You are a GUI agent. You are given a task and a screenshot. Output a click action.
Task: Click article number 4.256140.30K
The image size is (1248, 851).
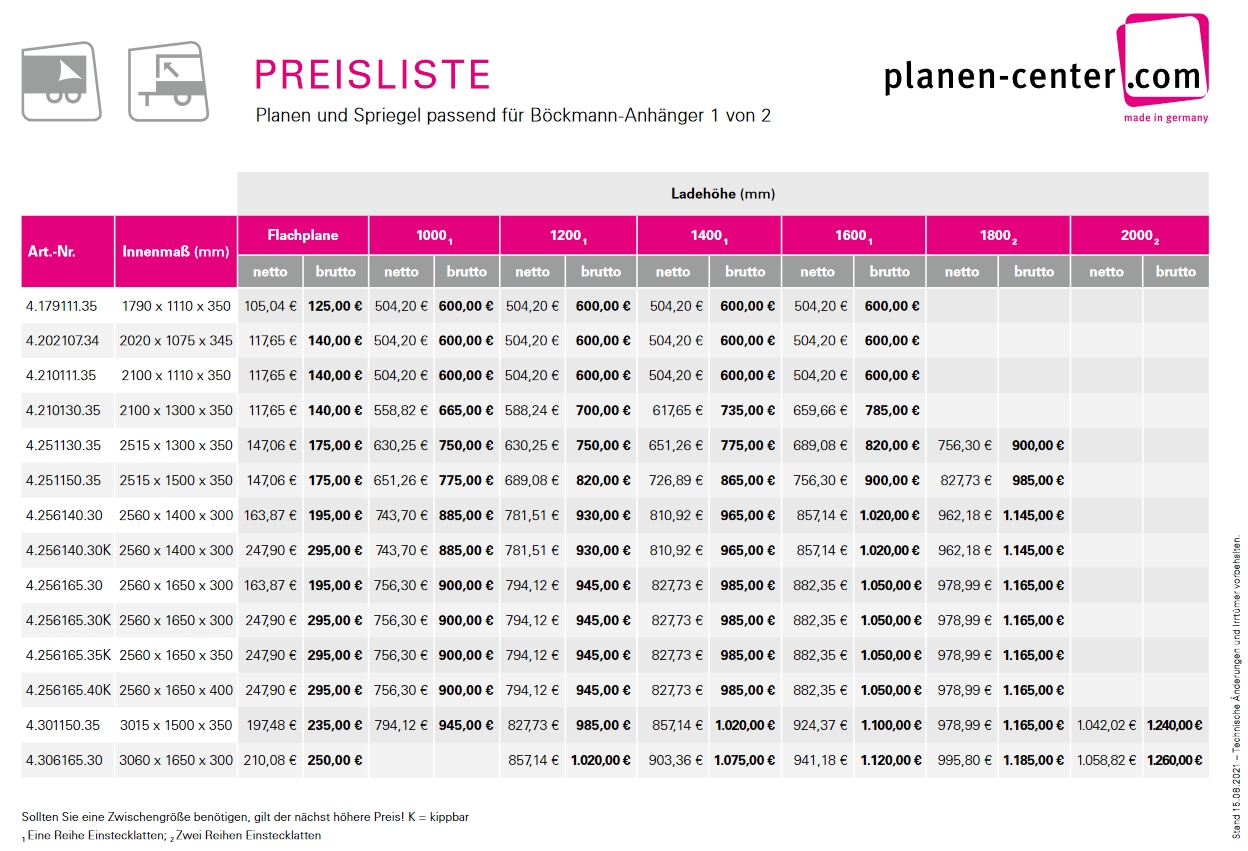[x=67, y=550]
